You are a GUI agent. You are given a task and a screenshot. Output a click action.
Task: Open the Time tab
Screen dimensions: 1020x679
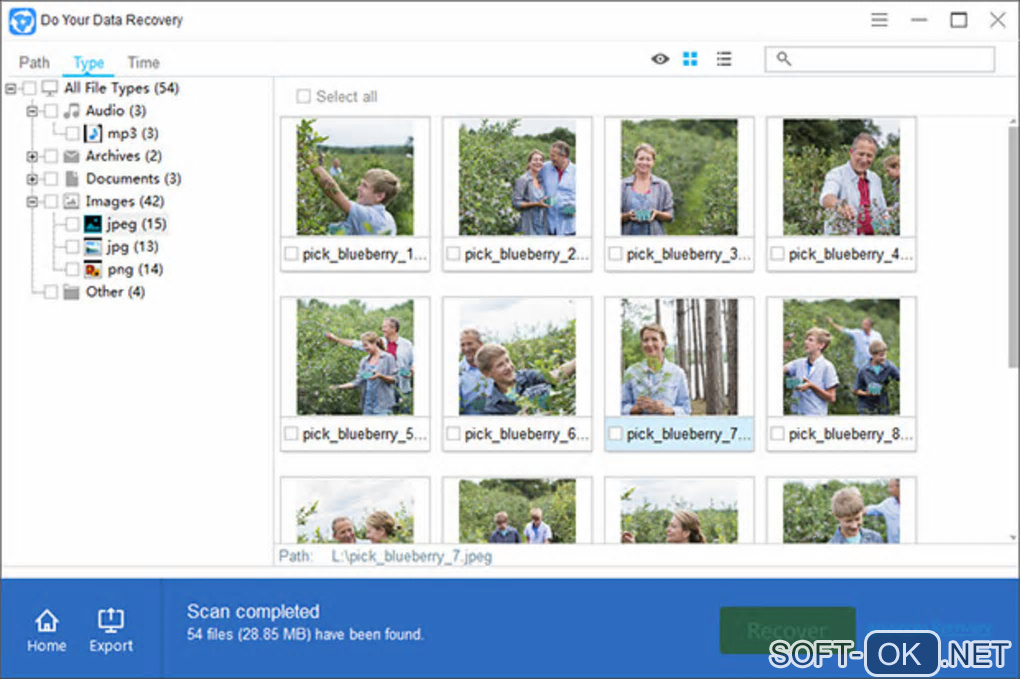[x=143, y=62]
